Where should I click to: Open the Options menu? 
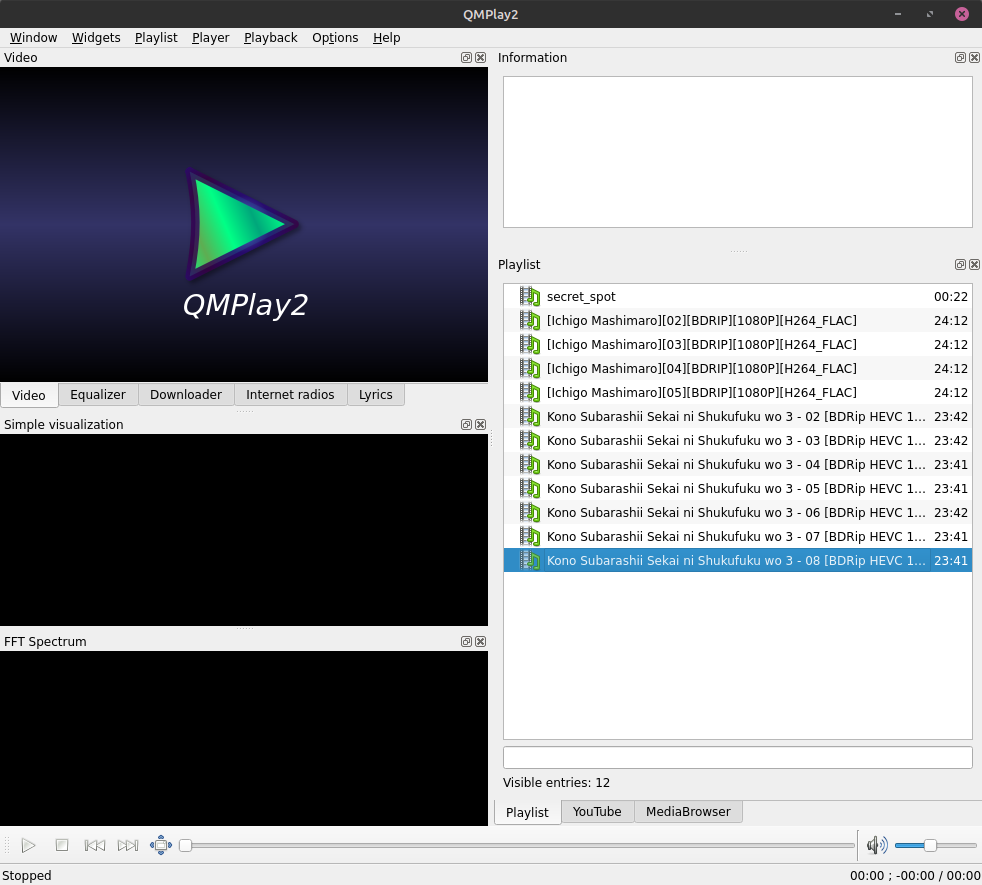(335, 38)
